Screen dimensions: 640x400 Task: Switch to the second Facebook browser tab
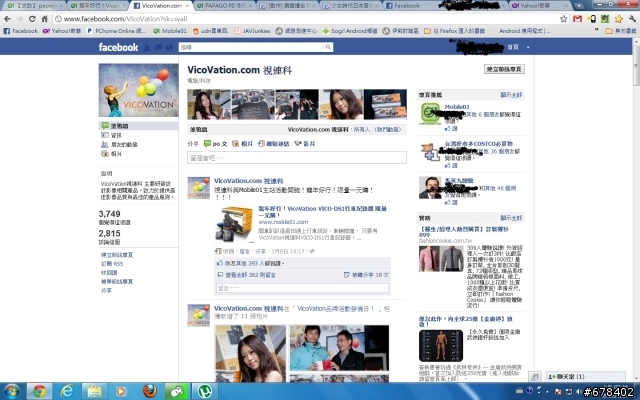[412, 6]
